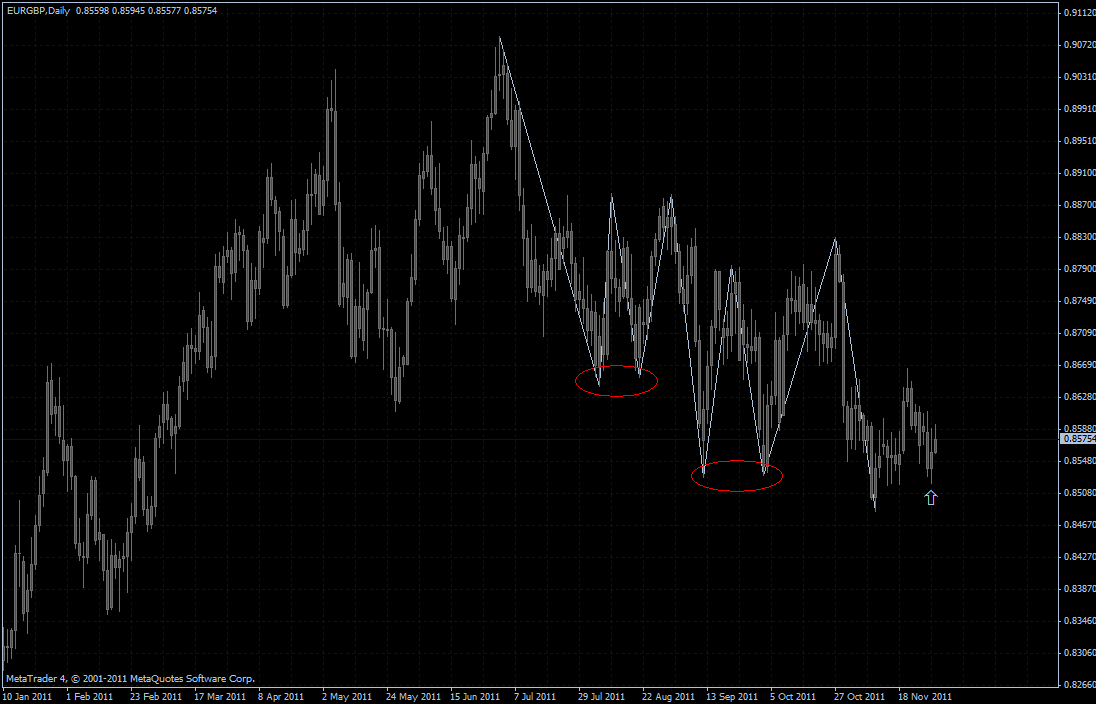Click the 0.90720 price scale label
Screen dimensions: 1096x704
click(1080, 44)
